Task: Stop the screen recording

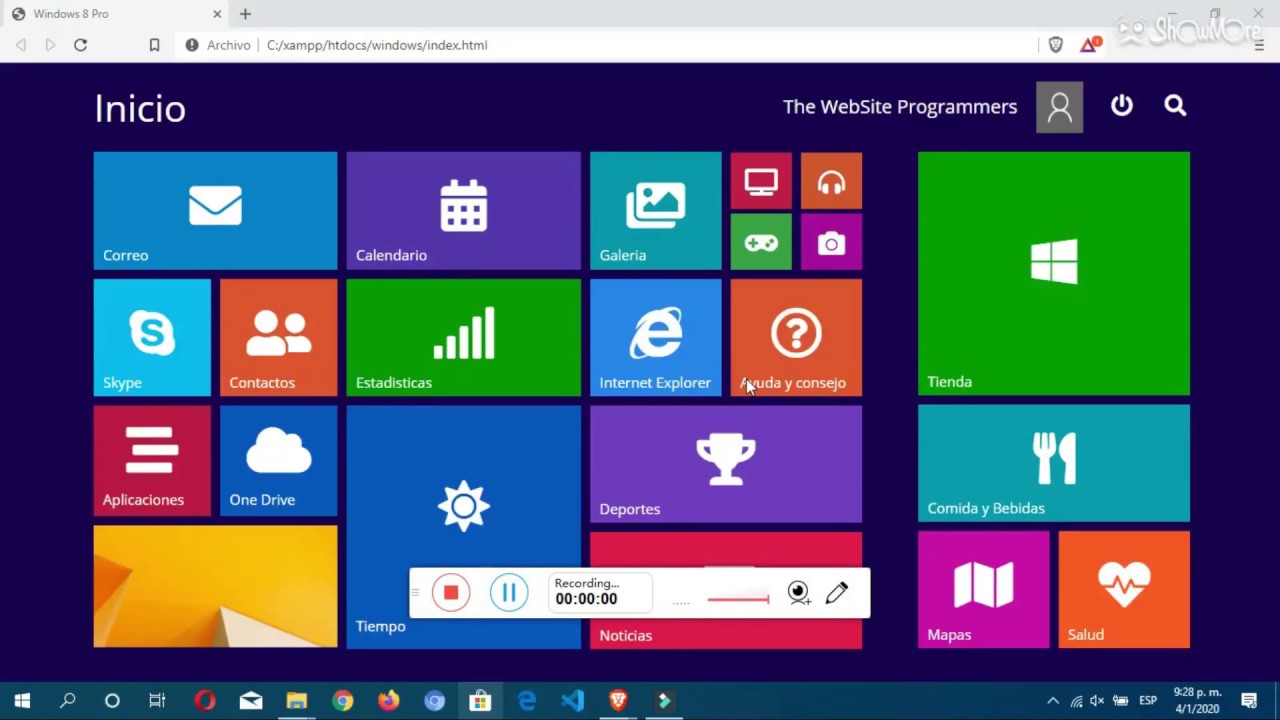Action: pyautogui.click(x=451, y=593)
